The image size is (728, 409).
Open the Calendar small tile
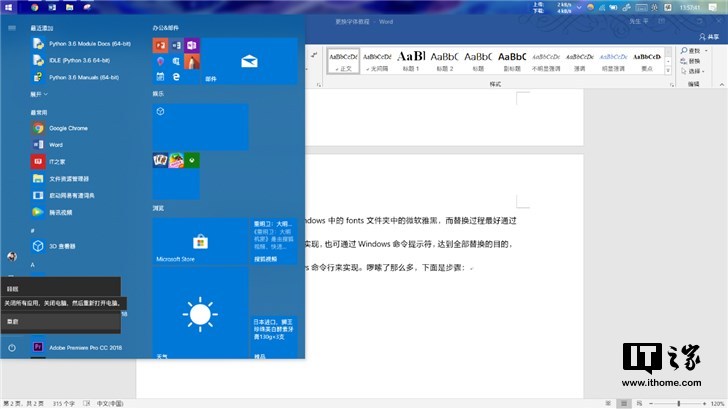pyautogui.click(x=160, y=77)
